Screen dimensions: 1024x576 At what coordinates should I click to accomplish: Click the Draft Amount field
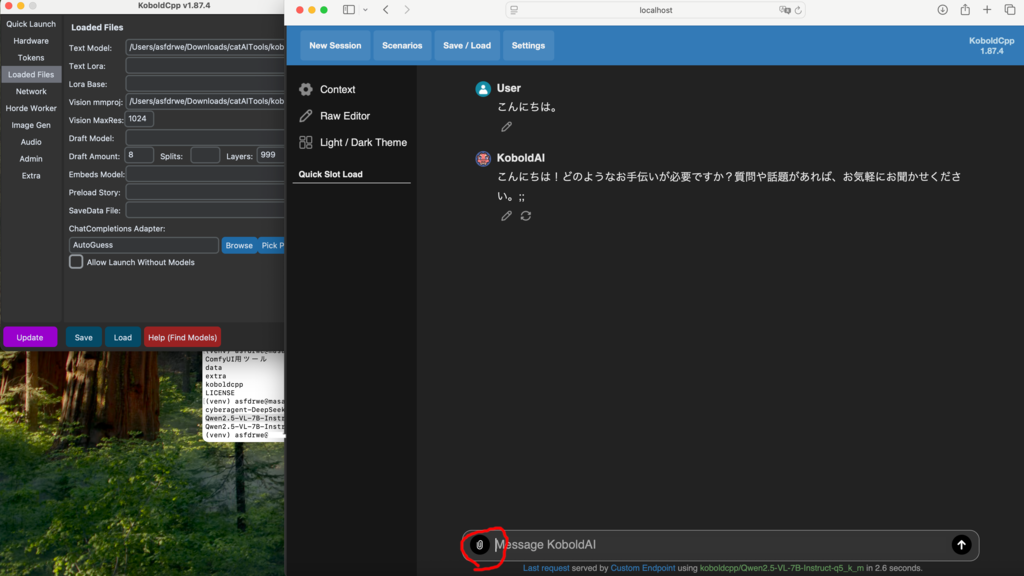(139, 155)
